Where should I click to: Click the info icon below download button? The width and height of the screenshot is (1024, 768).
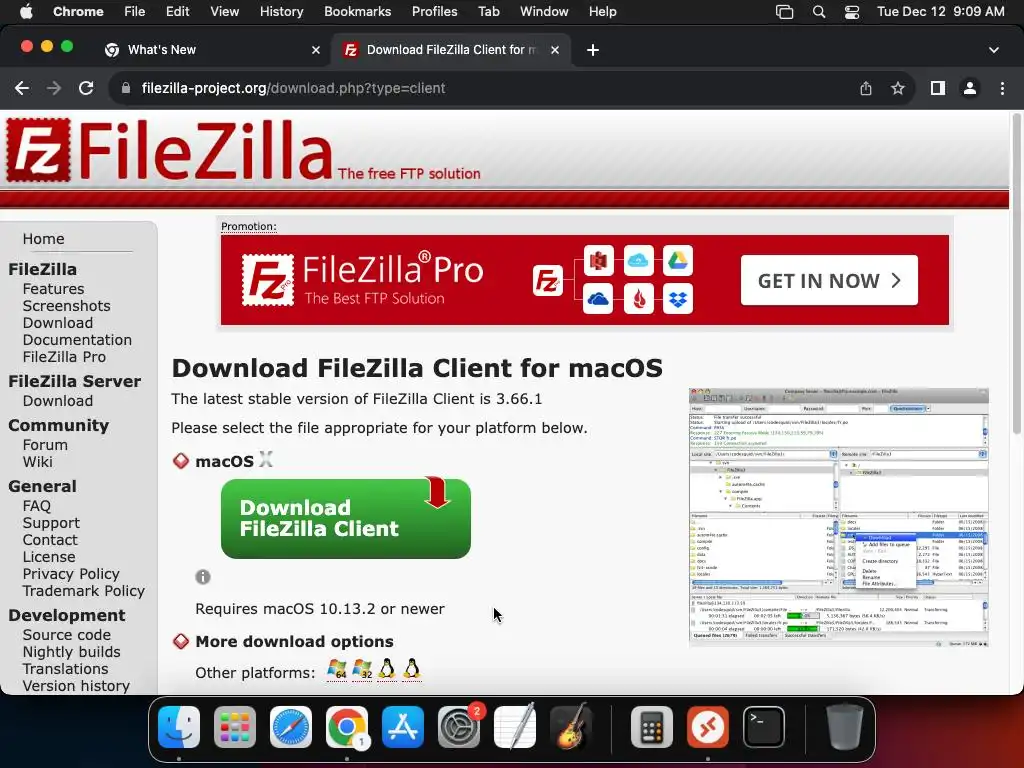[203, 577]
